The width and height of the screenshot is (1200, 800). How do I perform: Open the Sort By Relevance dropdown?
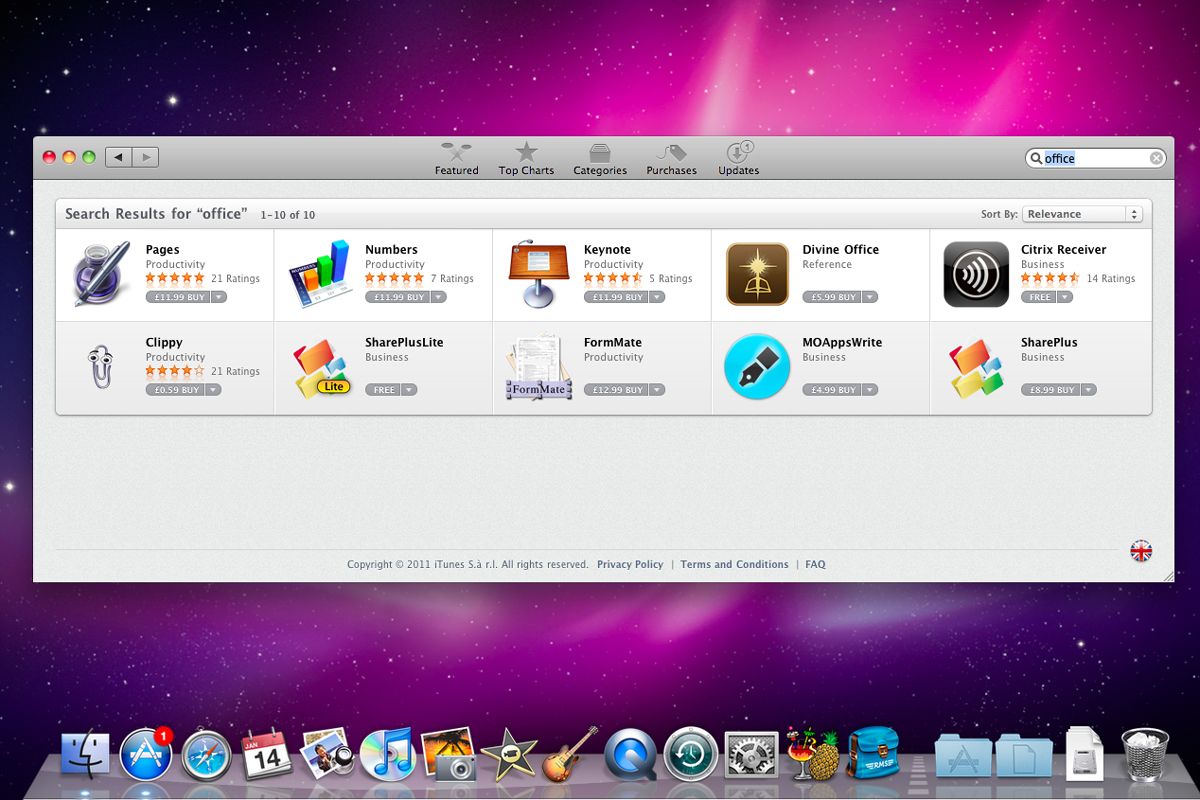click(x=1082, y=214)
